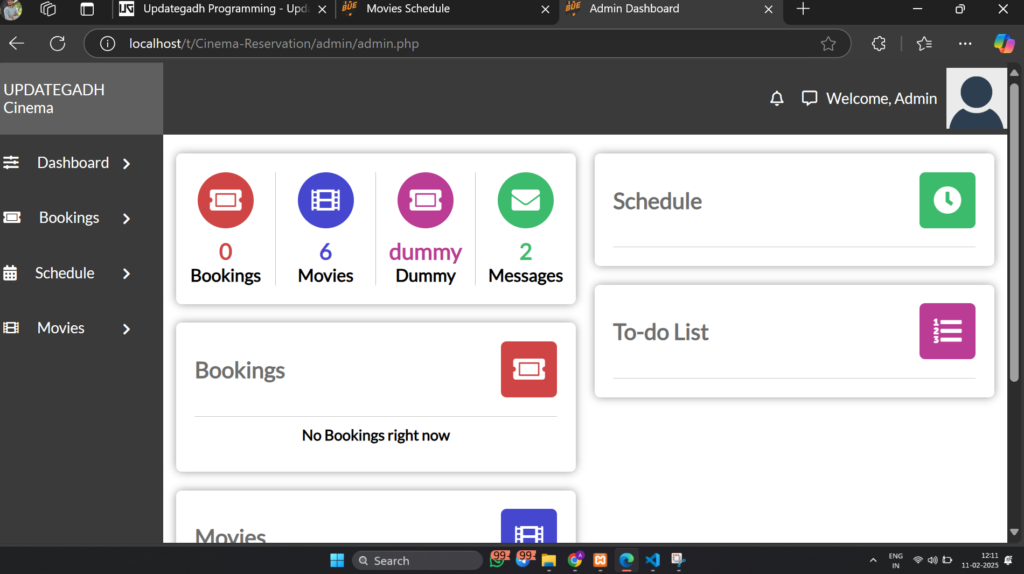1024x574 pixels.
Task: Expand the Movies chevron in sidebar
Action: 127,328
